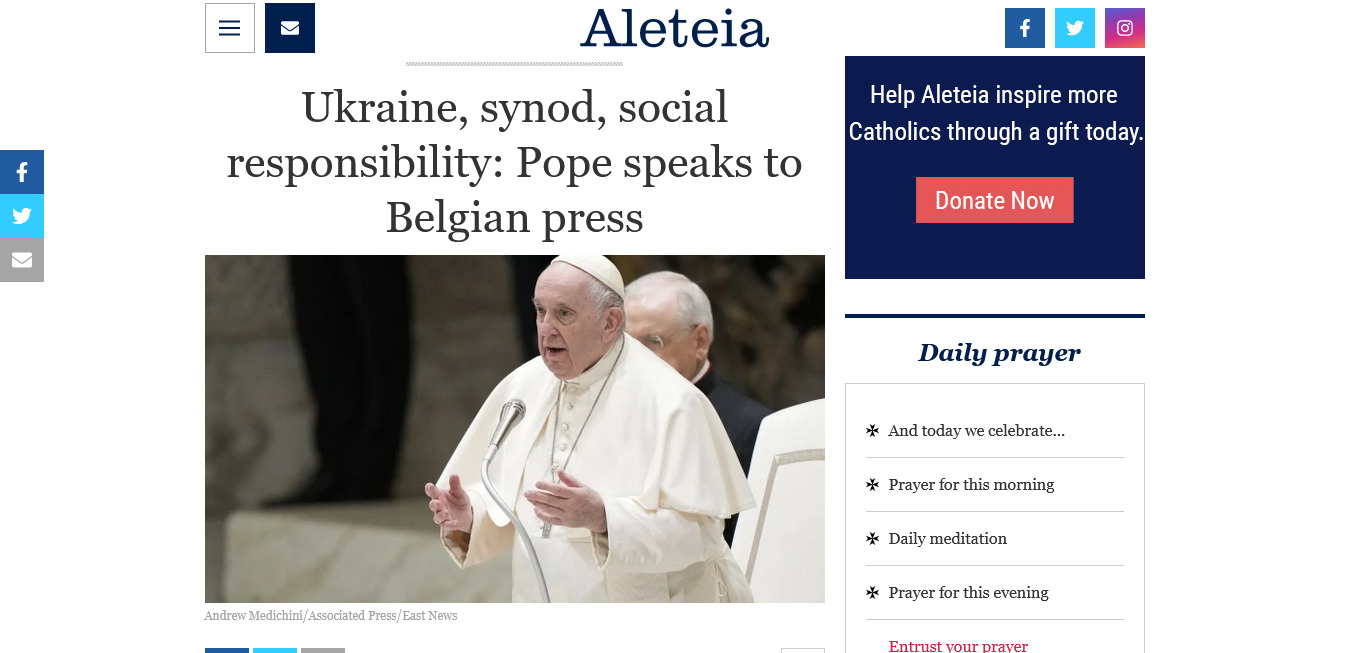Click the Donate Now button

coord(995,200)
